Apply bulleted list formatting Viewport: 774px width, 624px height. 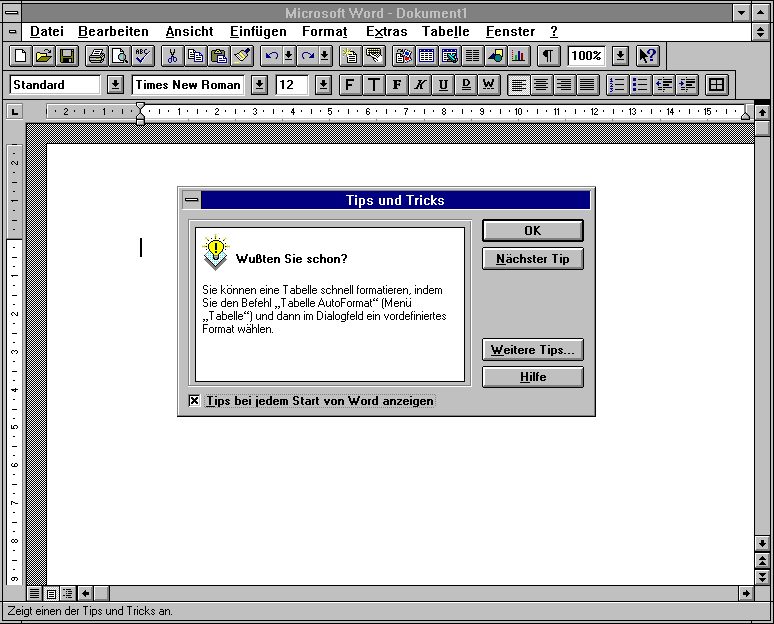(640, 85)
